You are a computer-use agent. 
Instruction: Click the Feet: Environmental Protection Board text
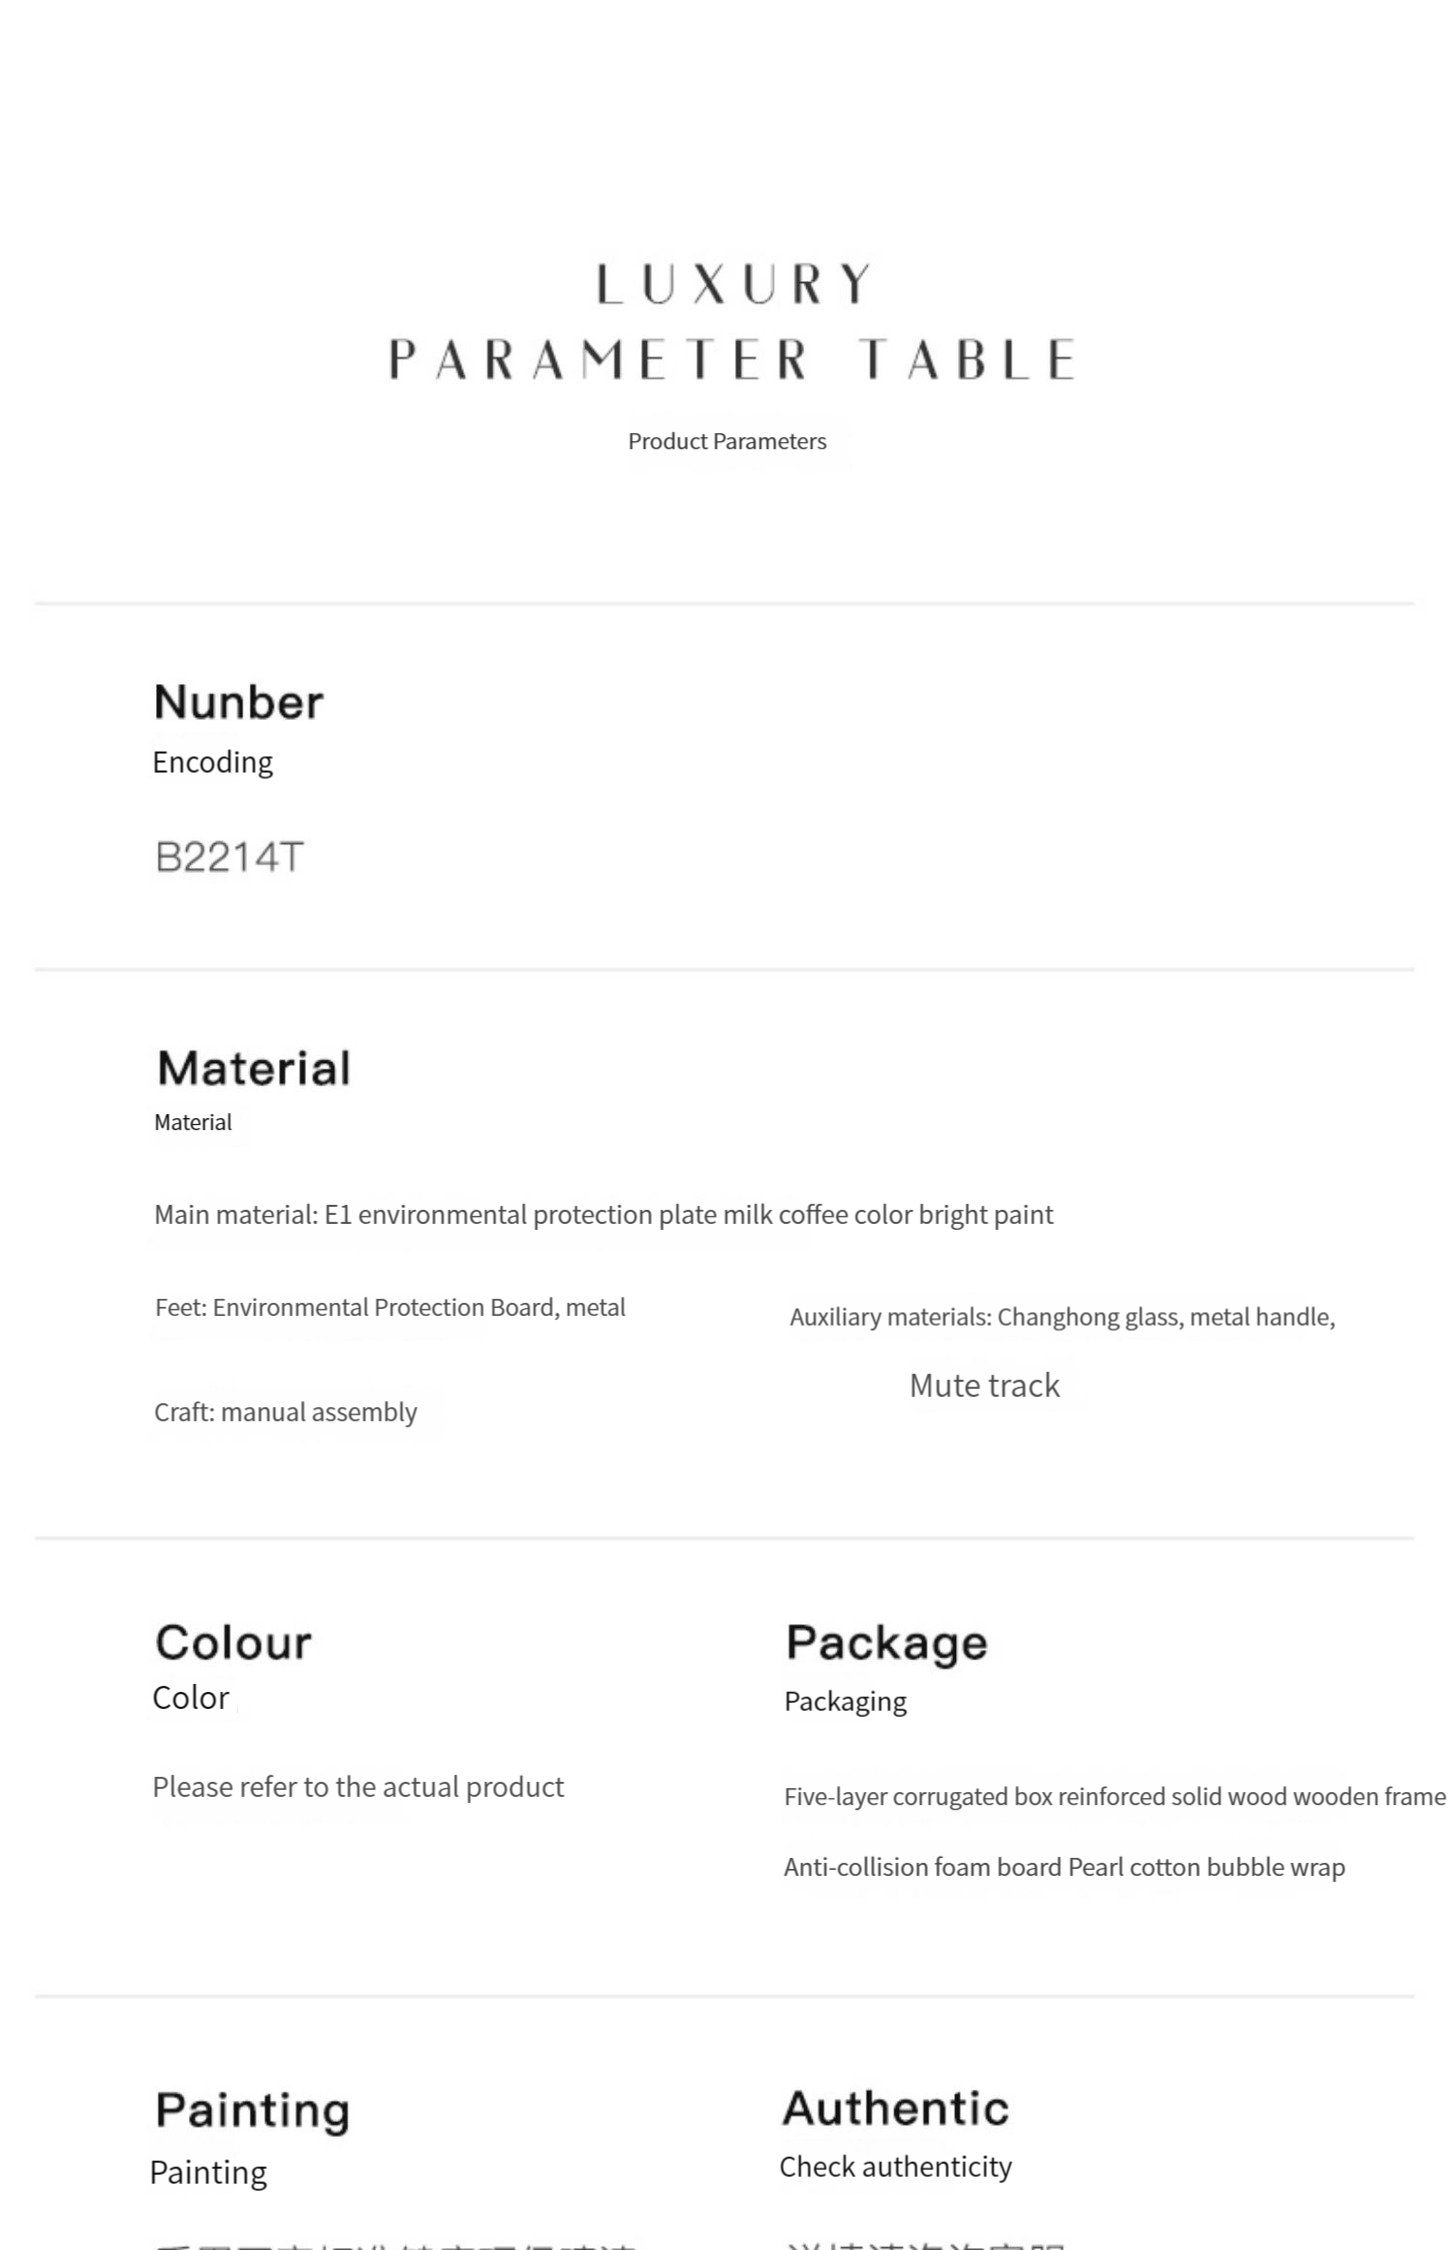[390, 1307]
